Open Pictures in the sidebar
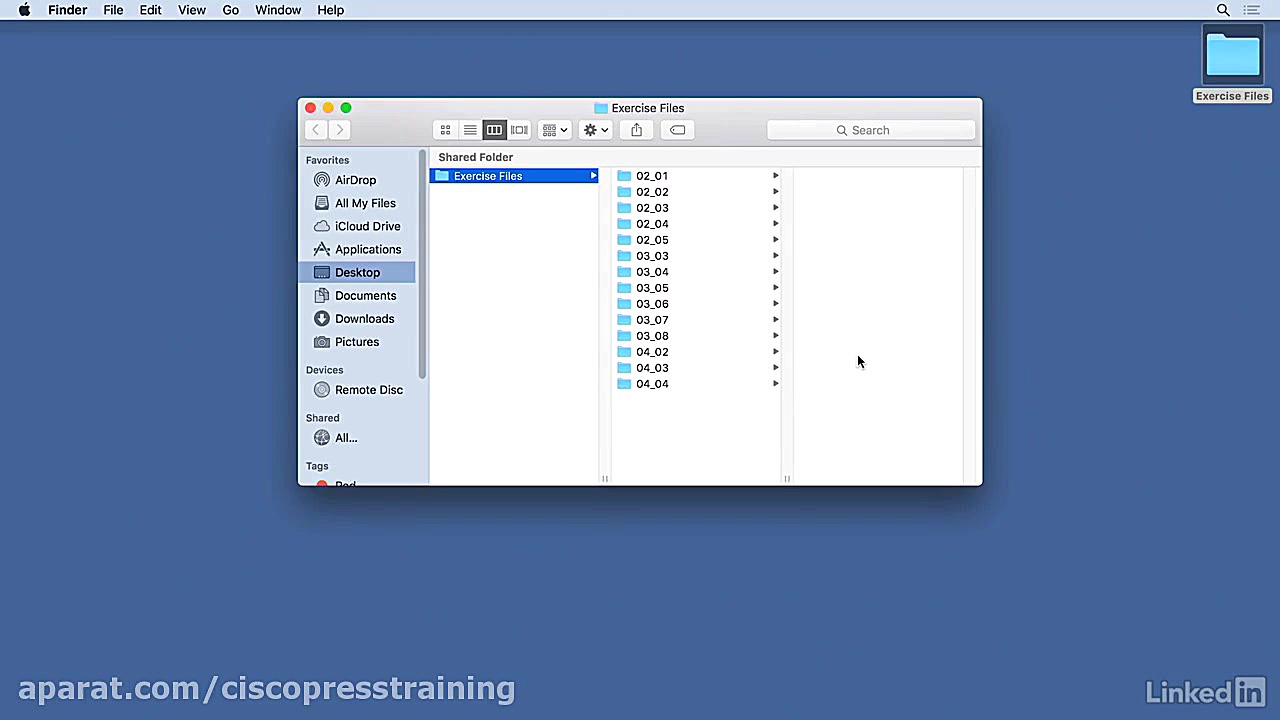Screen dimensions: 1280x720 (356, 341)
